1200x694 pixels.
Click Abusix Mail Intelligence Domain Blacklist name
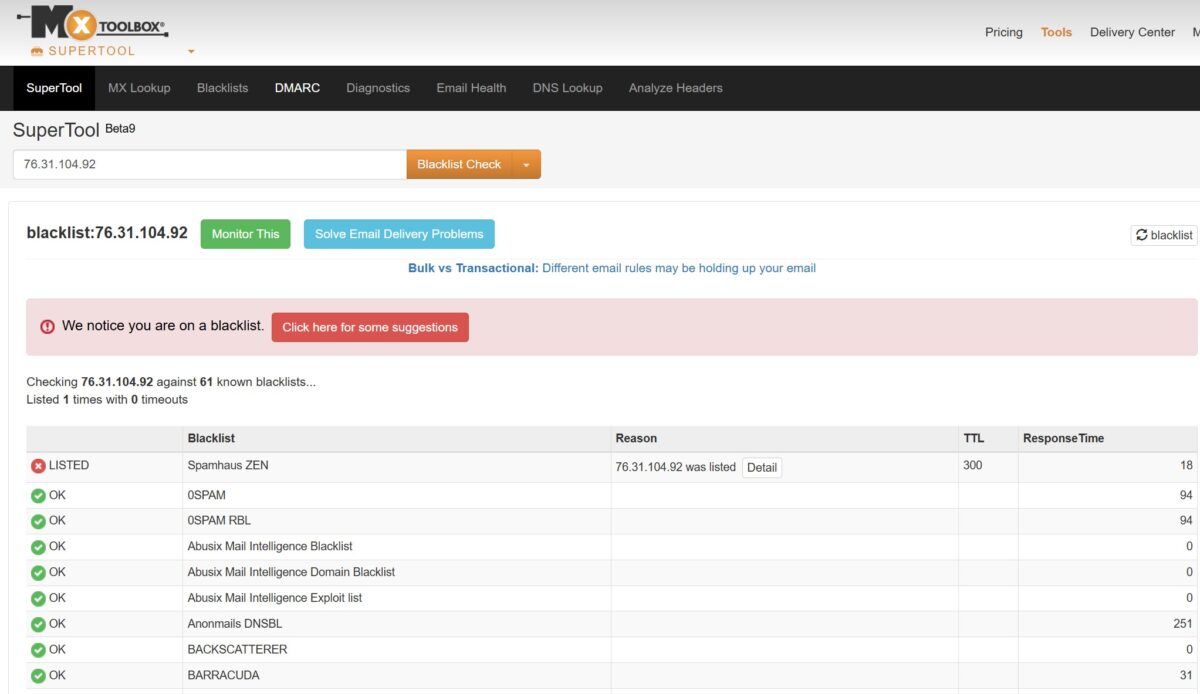291,572
